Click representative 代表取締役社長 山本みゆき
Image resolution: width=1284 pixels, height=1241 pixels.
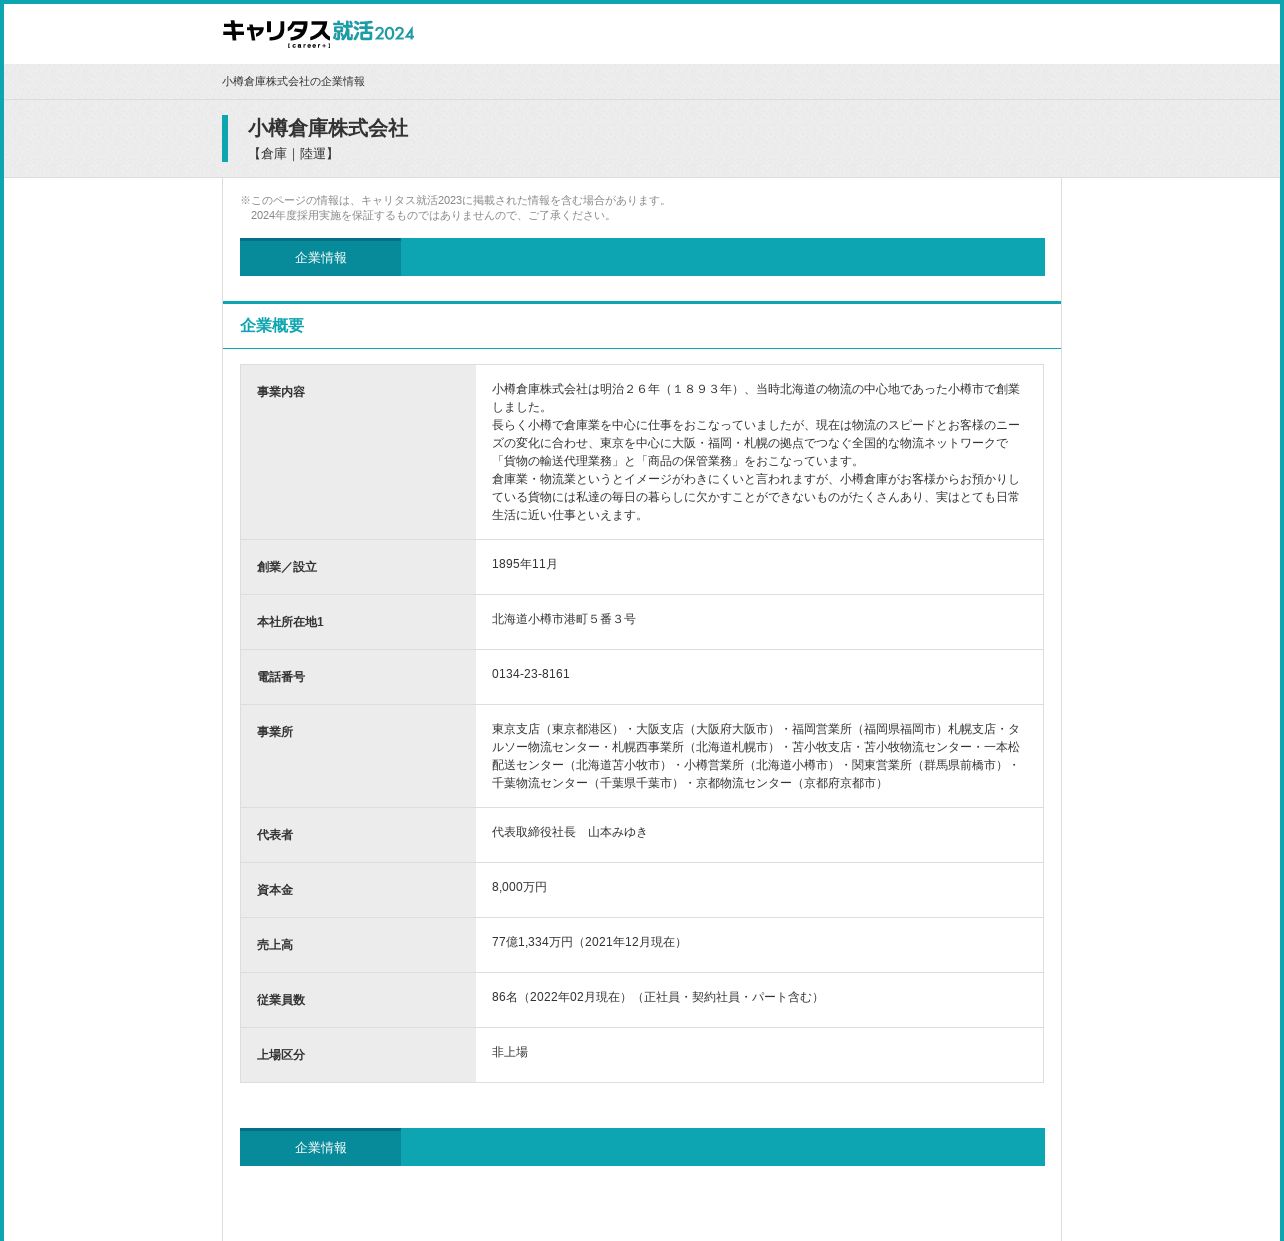point(570,832)
